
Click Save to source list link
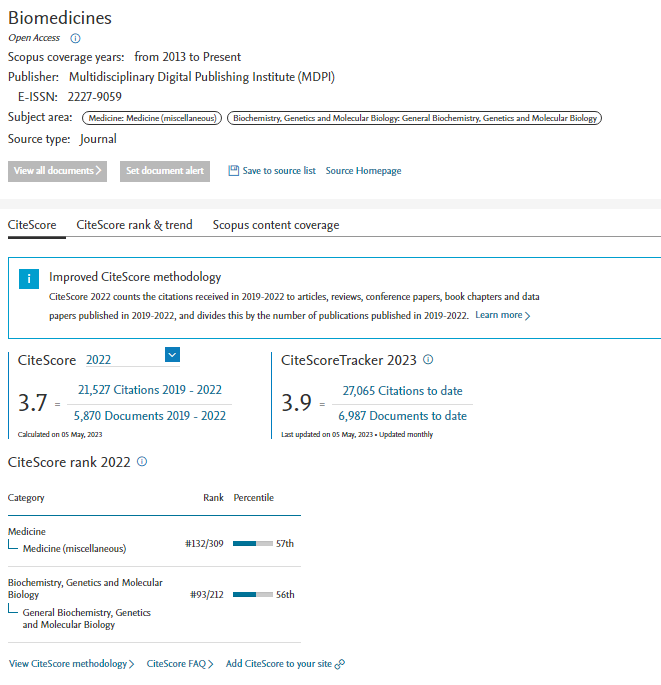click(279, 170)
